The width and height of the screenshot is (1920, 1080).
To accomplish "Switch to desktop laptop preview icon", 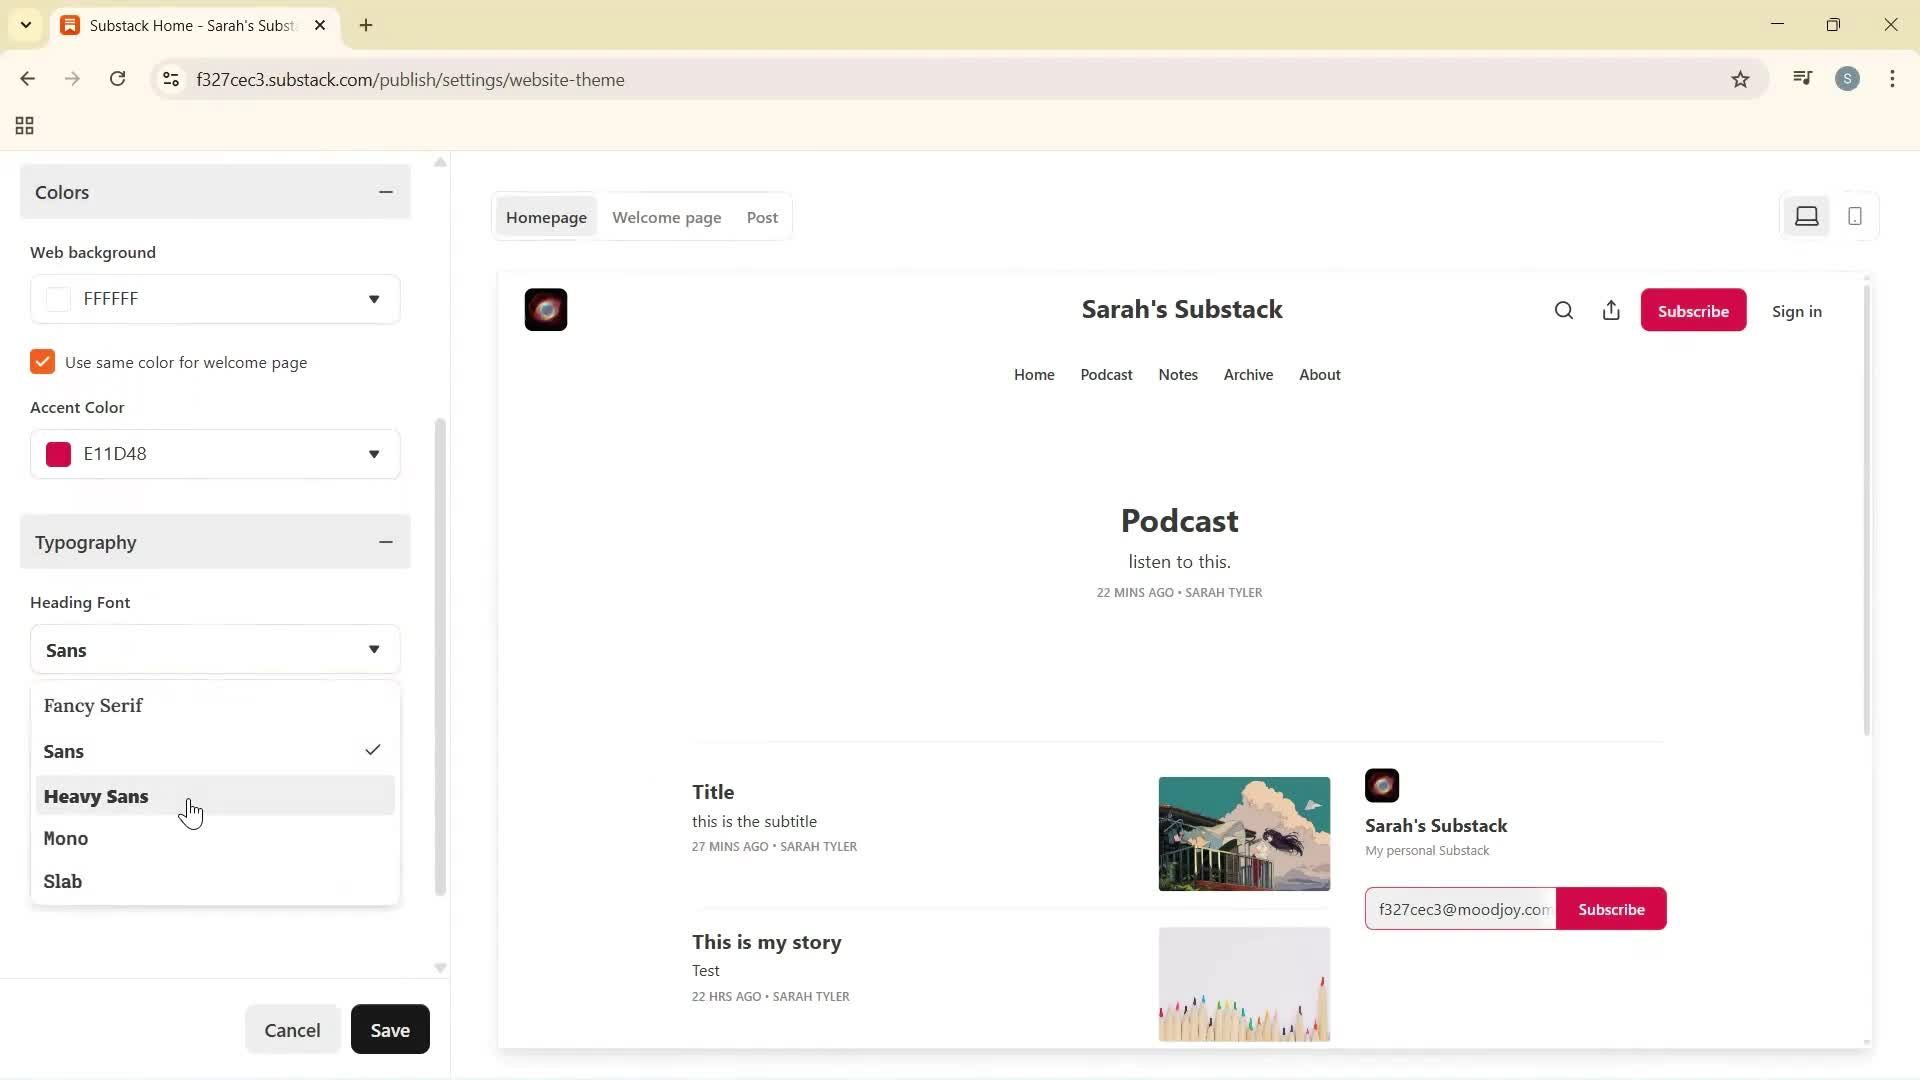I will 1806,216.
